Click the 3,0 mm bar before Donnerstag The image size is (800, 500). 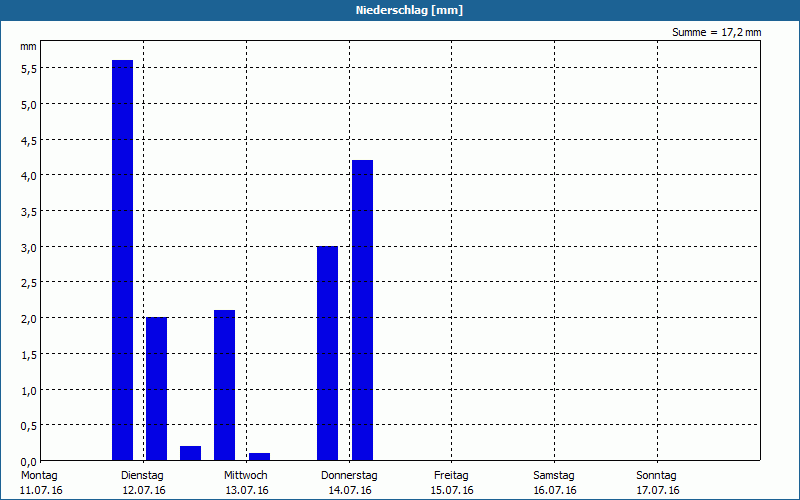pos(328,353)
